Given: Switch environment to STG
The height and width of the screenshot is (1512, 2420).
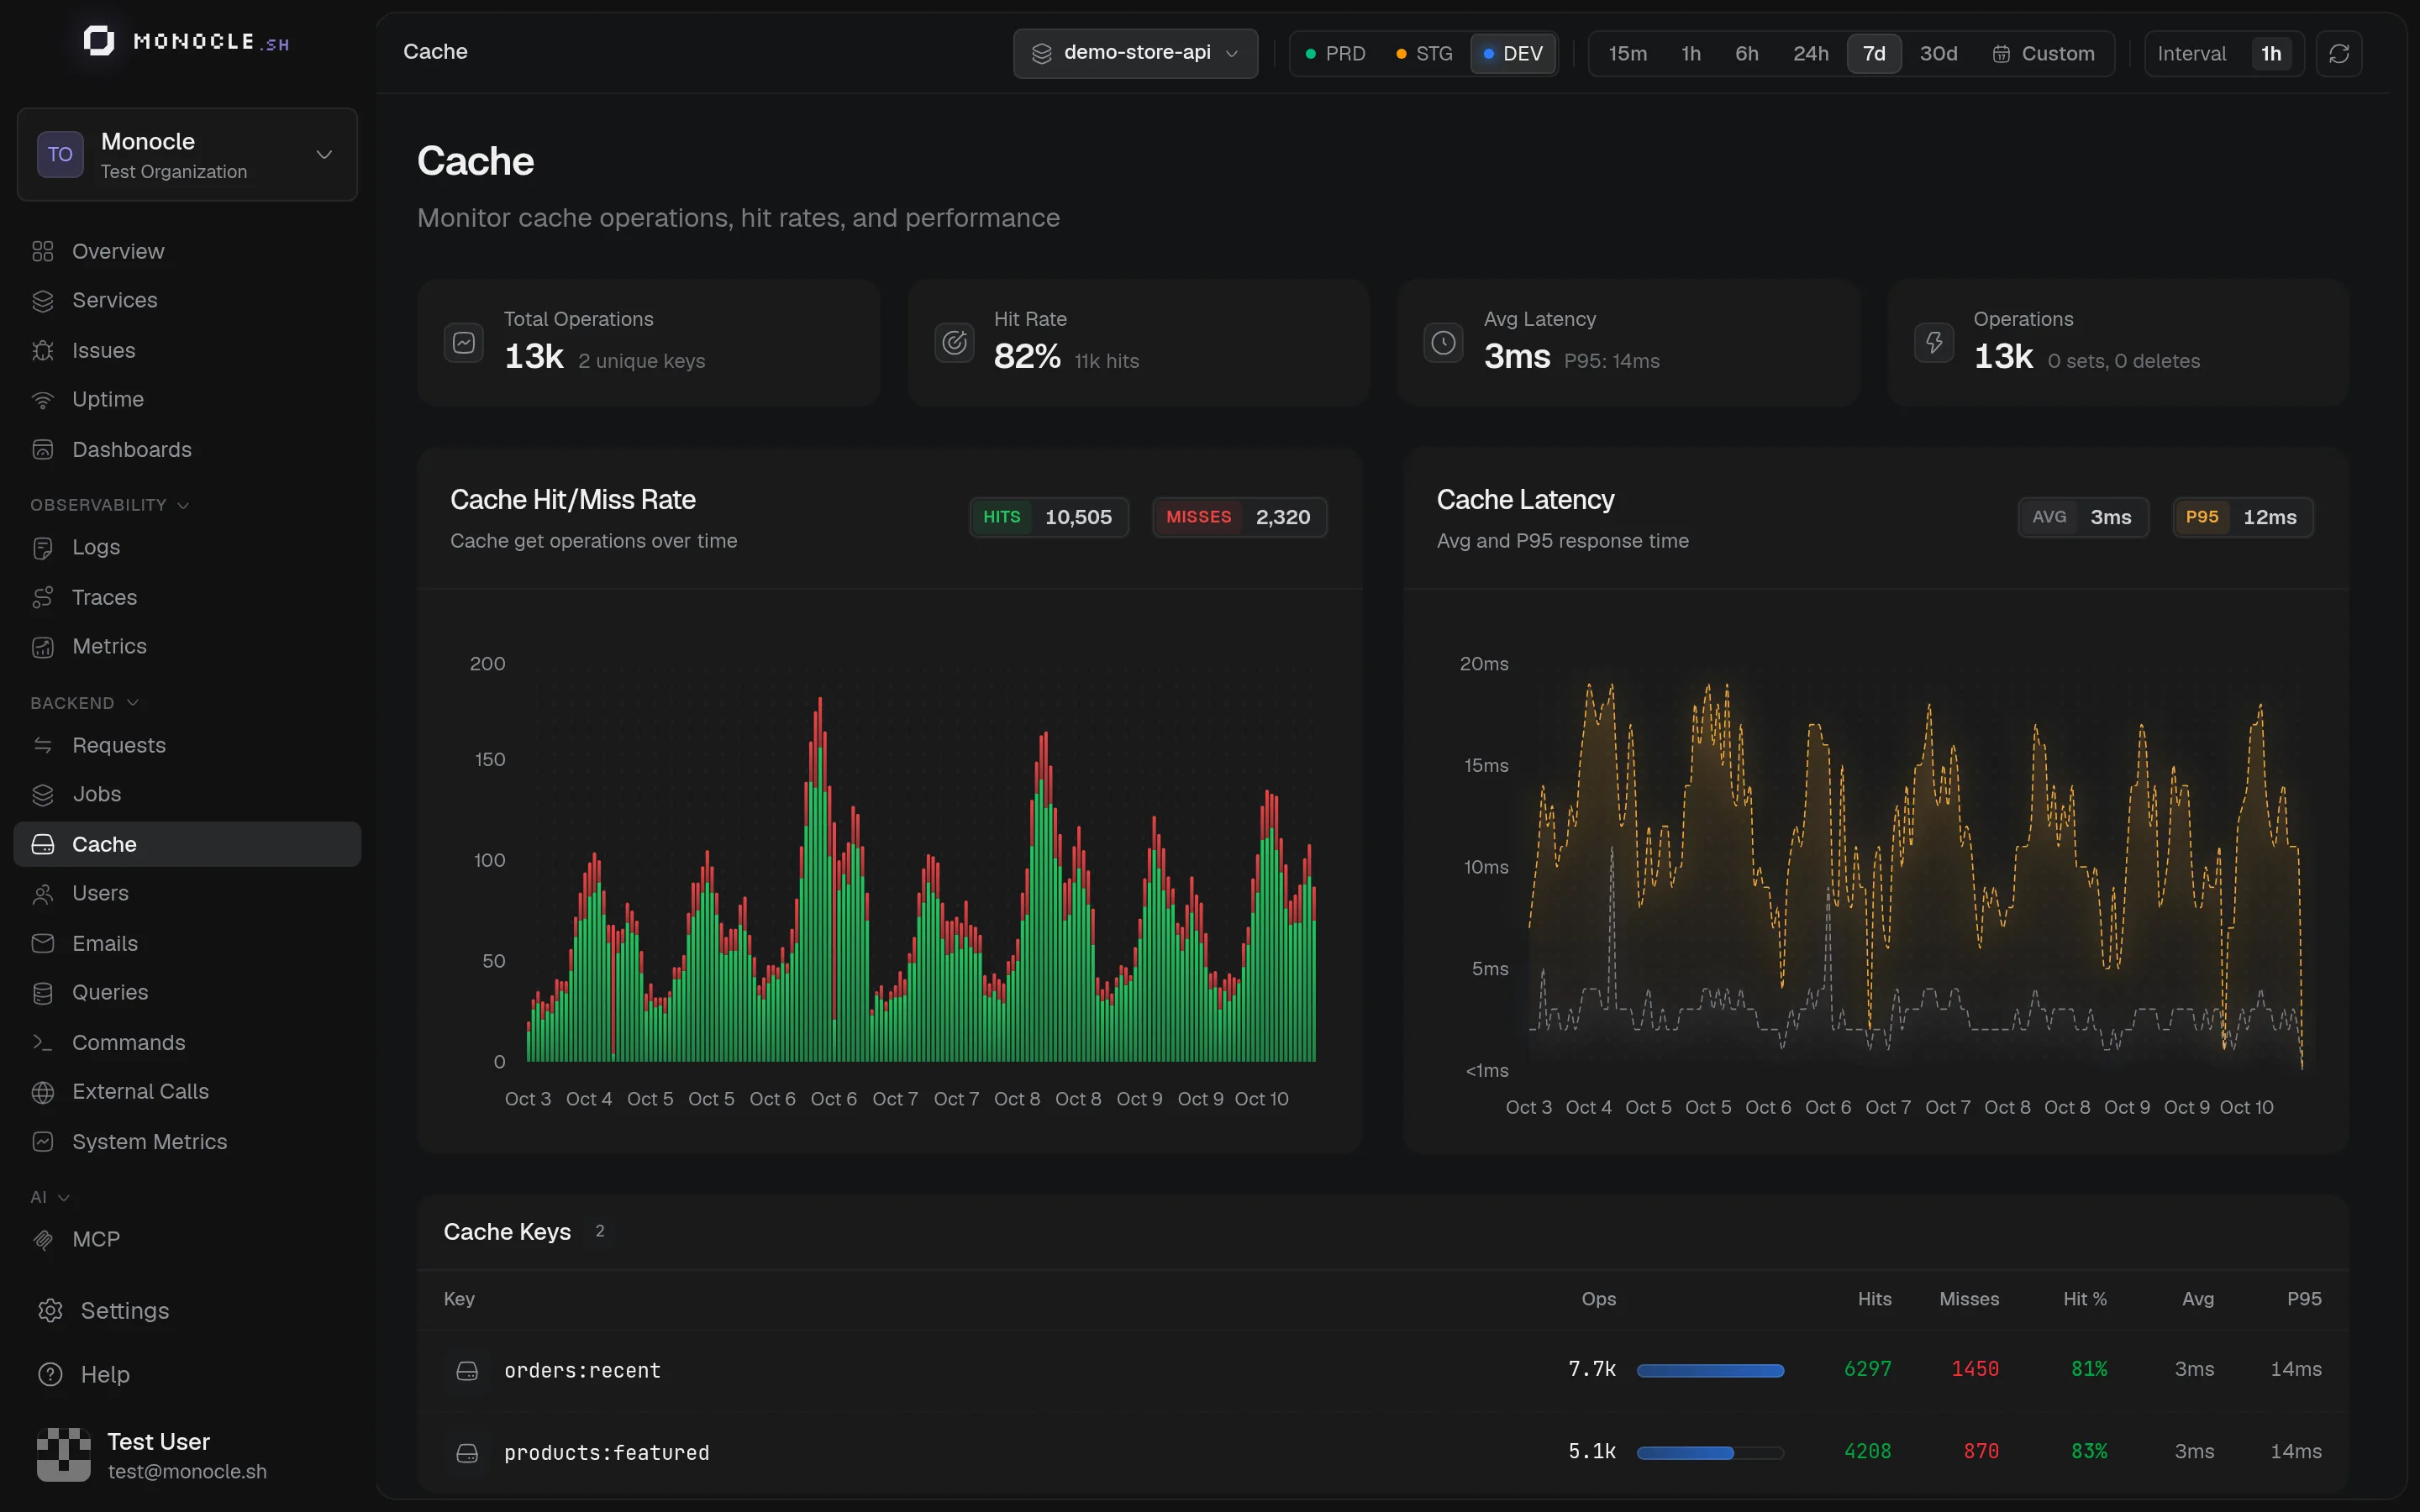Looking at the screenshot, I should (x=1424, y=53).
